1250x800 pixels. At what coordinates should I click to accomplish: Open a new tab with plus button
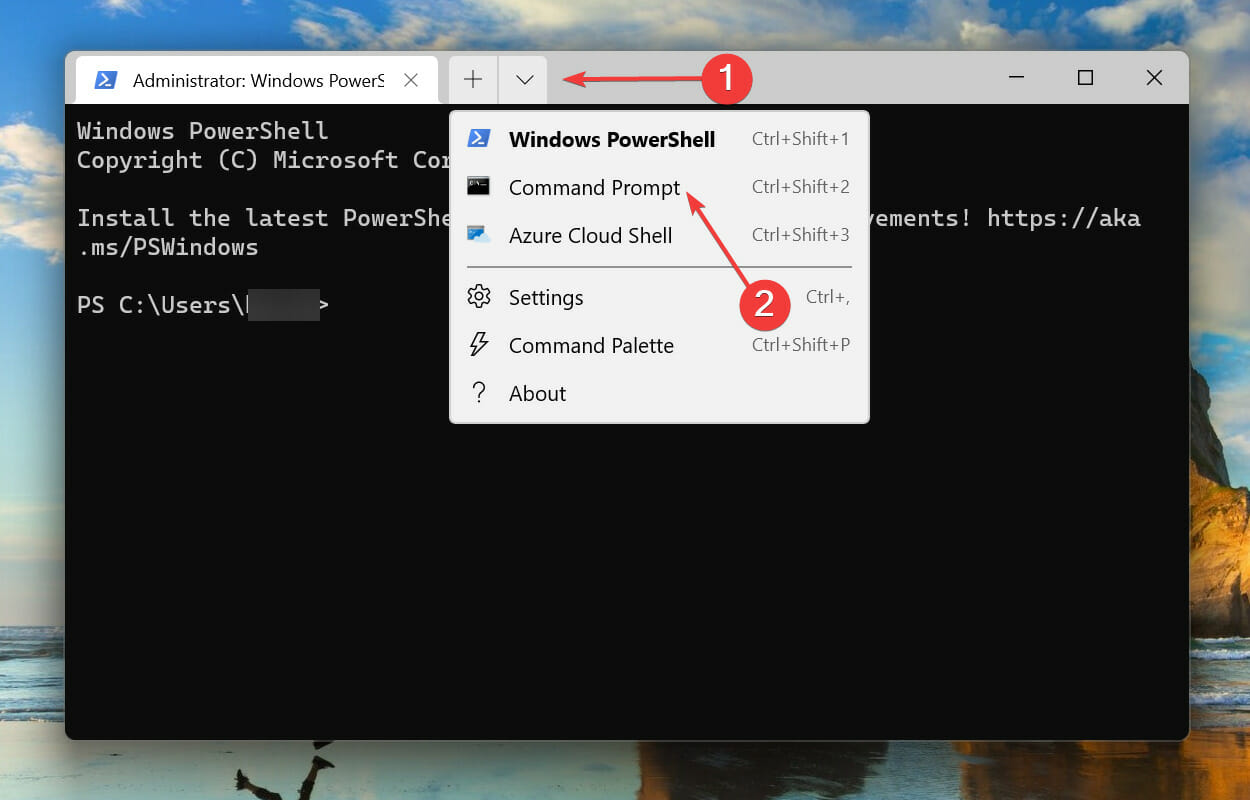coord(473,79)
